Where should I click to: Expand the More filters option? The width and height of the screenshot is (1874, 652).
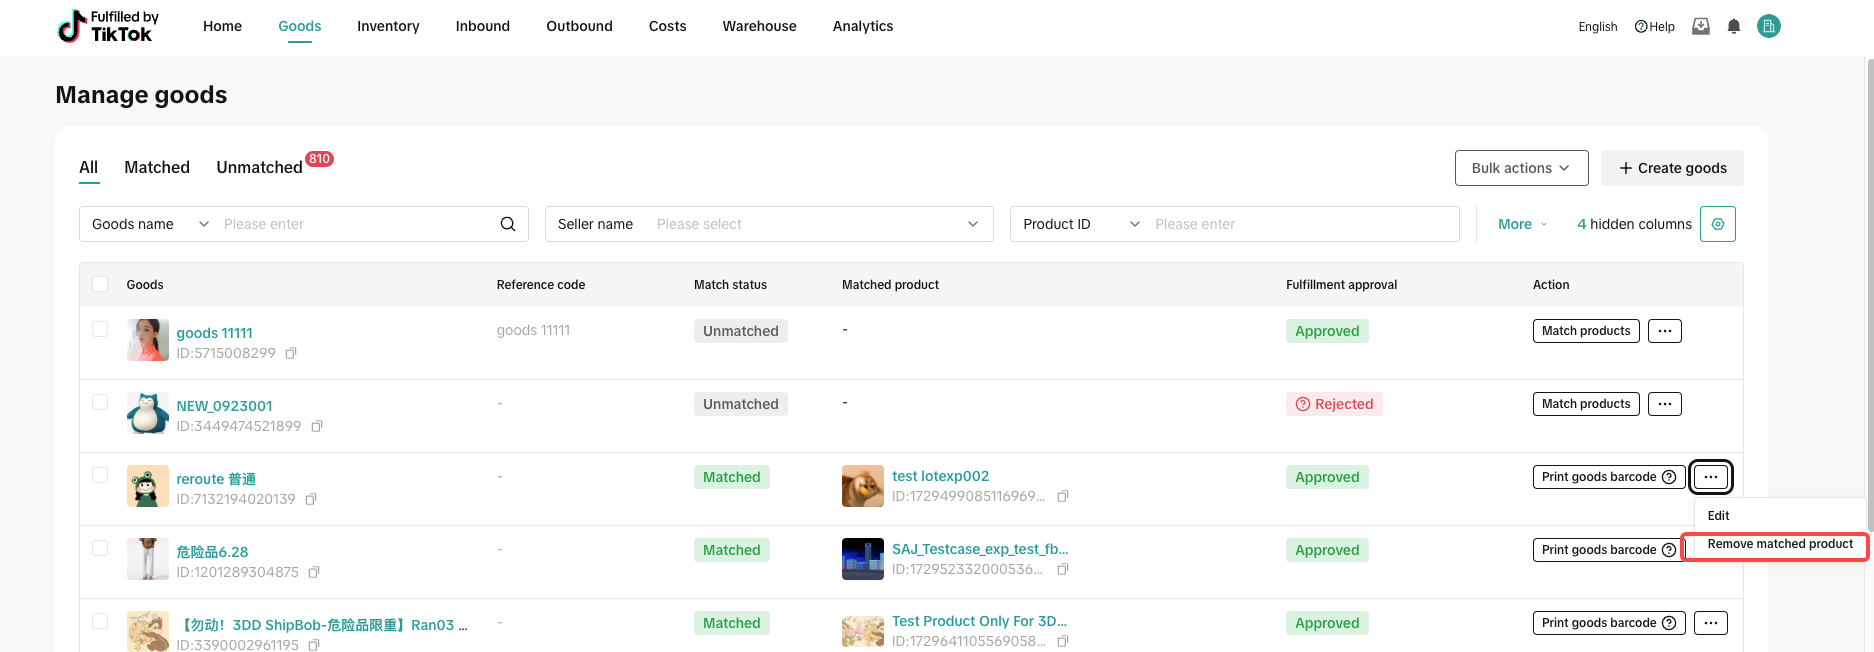pos(1522,224)
